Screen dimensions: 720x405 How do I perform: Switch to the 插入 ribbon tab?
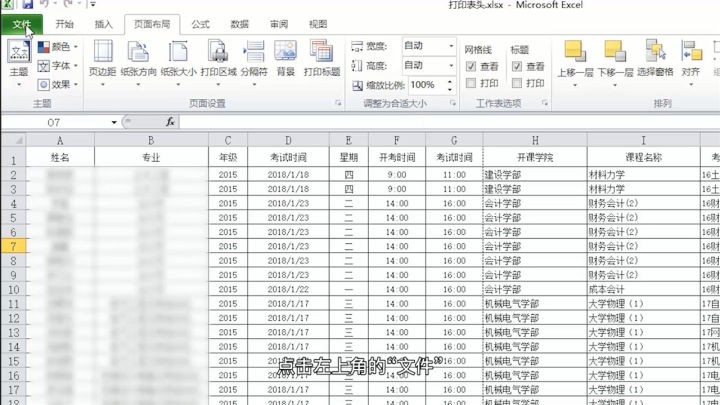pos(103,24)
